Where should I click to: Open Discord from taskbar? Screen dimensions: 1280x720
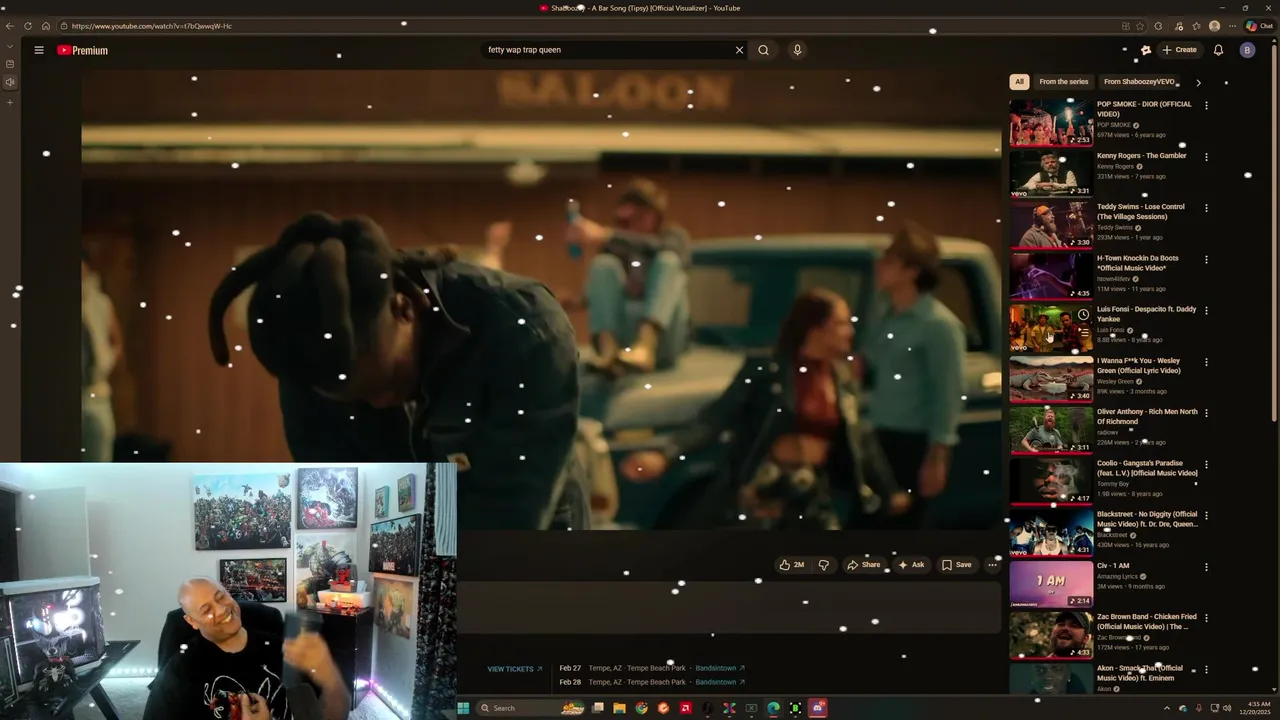[817, 708]
